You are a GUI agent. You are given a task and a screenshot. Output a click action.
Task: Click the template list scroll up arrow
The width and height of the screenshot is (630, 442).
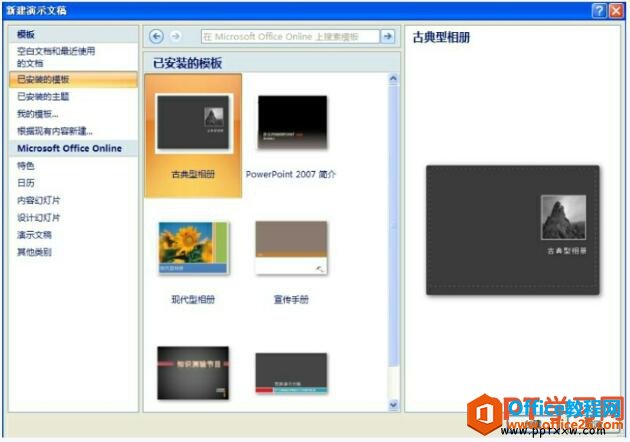pyautogui.click(x=393, y=79)
